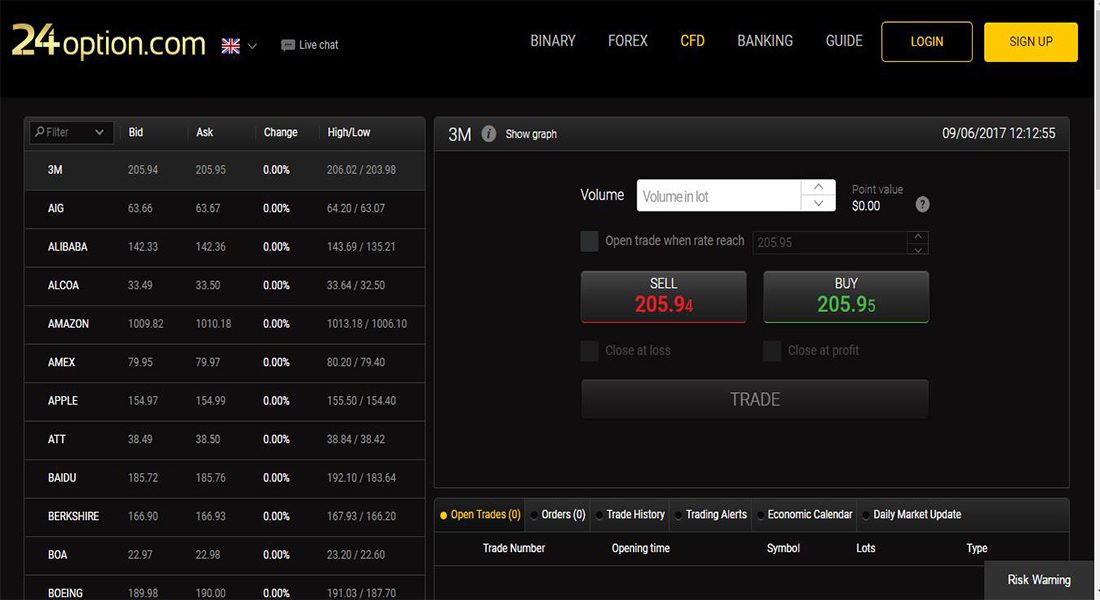
Task: Select the 3M row in the asset list
Action: (x=224, y=170)
